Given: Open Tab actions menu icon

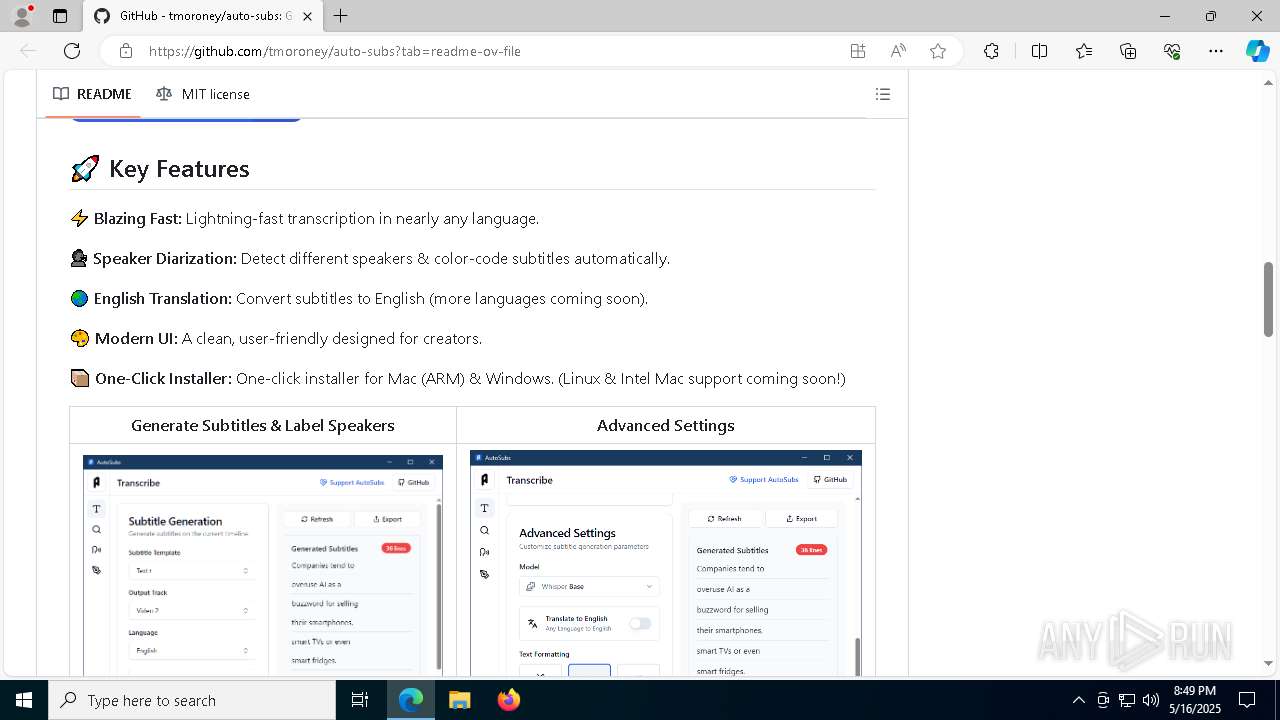Looking at the screenshot, I should click(x=60, y=16).
